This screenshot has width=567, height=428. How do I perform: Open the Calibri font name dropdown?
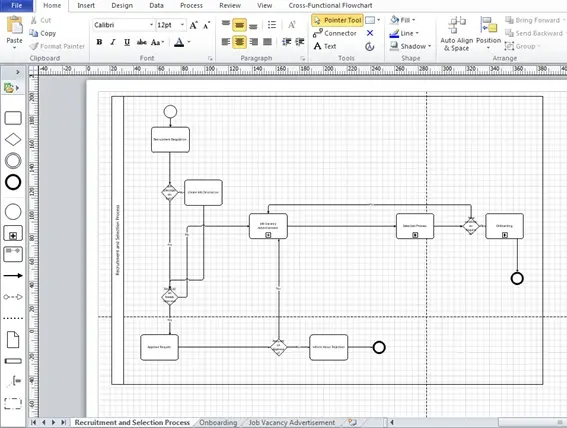[x=151, y=25]
